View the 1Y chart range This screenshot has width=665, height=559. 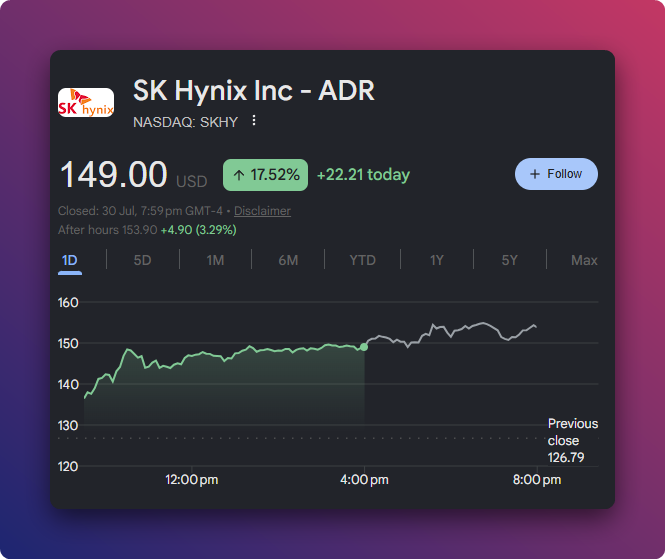point(436,260)
